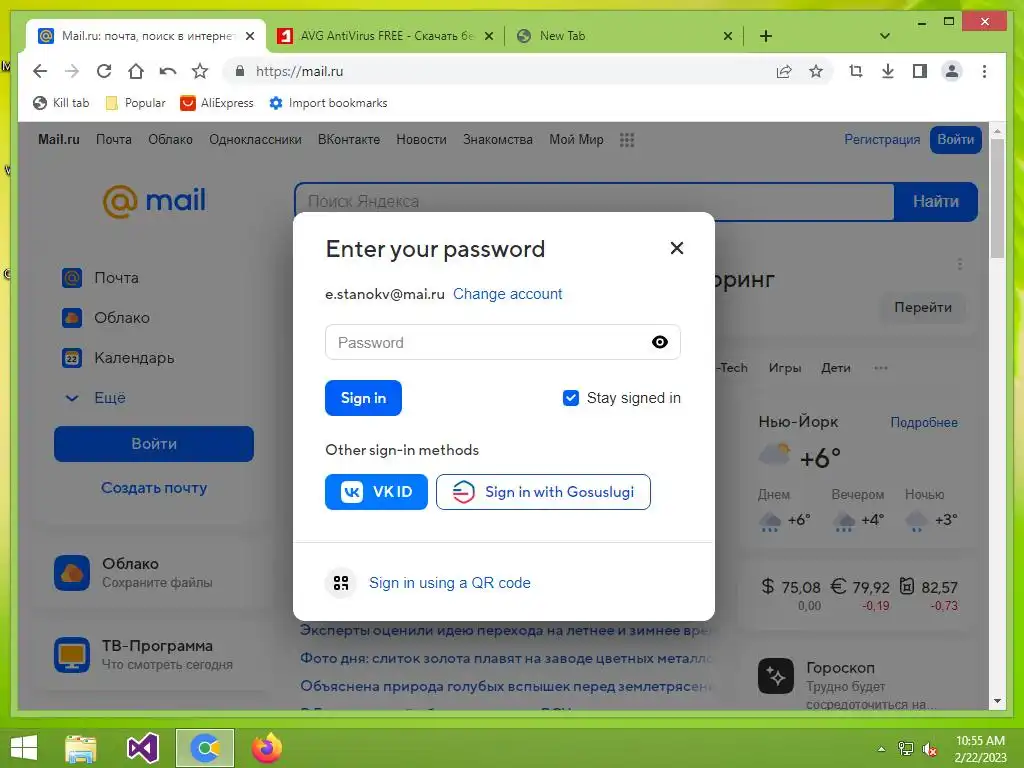This screenshot has width=1024, height=768.
Task: Click the blue Sign in button
Action: (x=363, y=398)
